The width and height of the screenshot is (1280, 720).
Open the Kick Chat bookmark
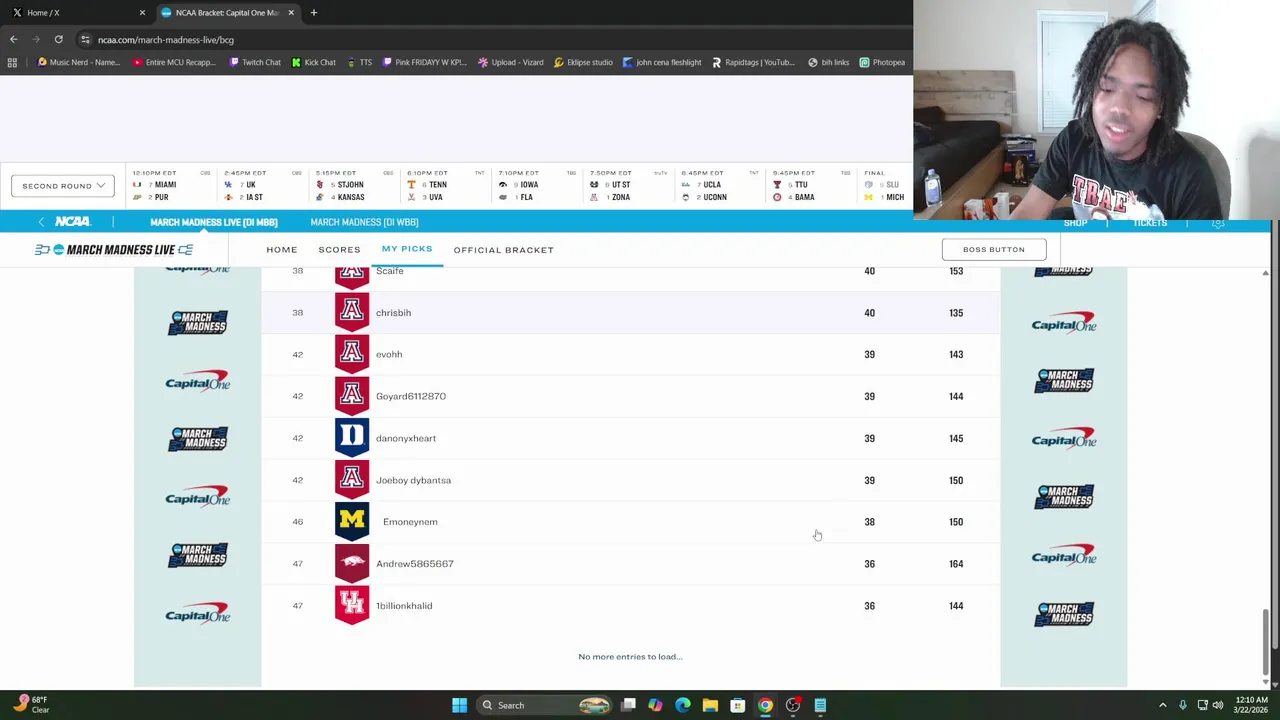[x=314, y=62]
